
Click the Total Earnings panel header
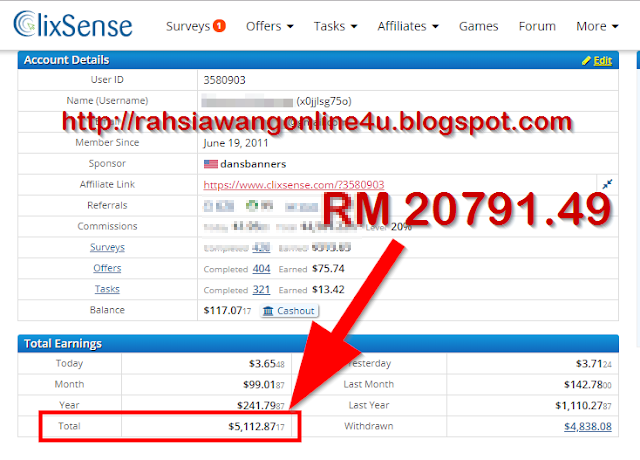(318, 344)
